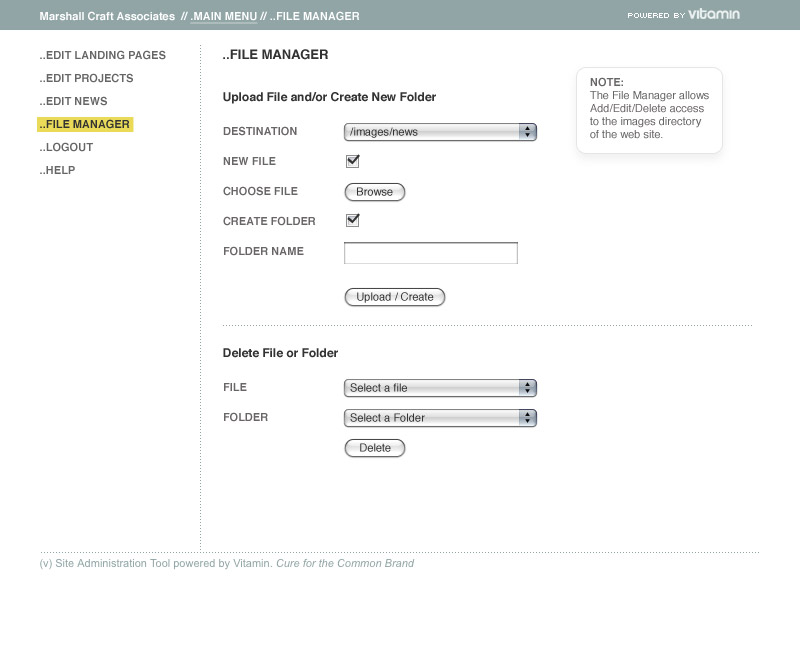
Task: Log out via the Logout link
Action: click(67, 147)
